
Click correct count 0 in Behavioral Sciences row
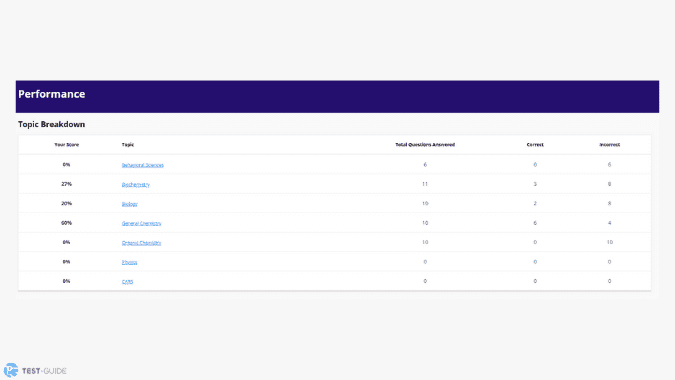click(x=535, y=164)
